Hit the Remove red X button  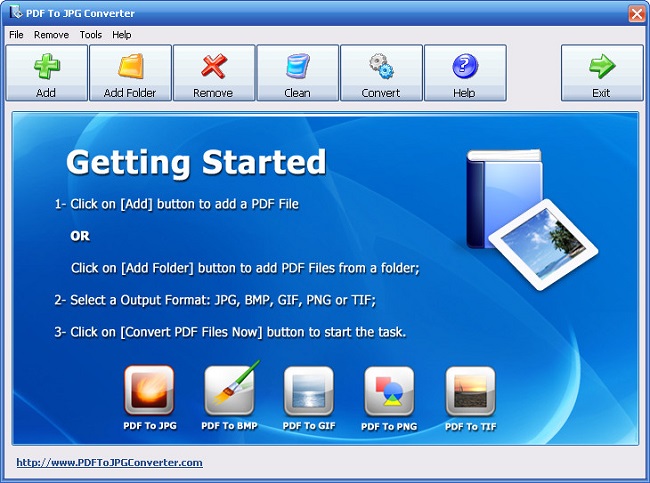213,73
